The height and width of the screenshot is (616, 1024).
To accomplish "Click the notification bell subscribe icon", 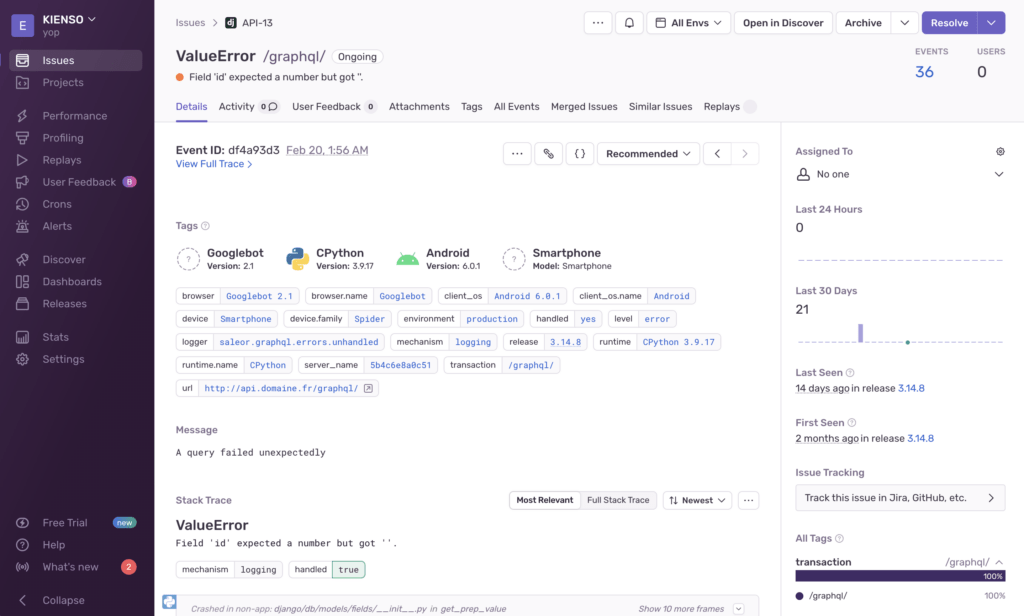I will [629, 23].
